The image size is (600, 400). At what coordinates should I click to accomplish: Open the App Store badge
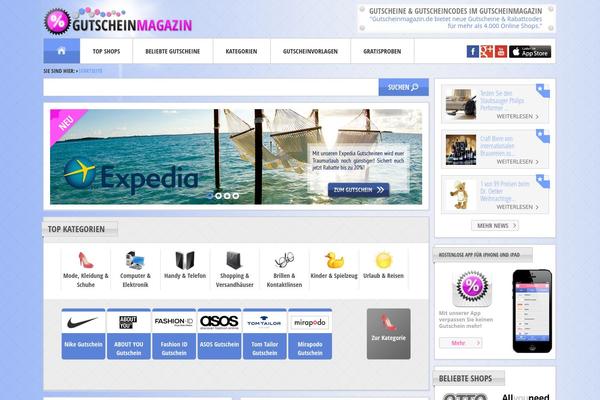click(530, 51)
